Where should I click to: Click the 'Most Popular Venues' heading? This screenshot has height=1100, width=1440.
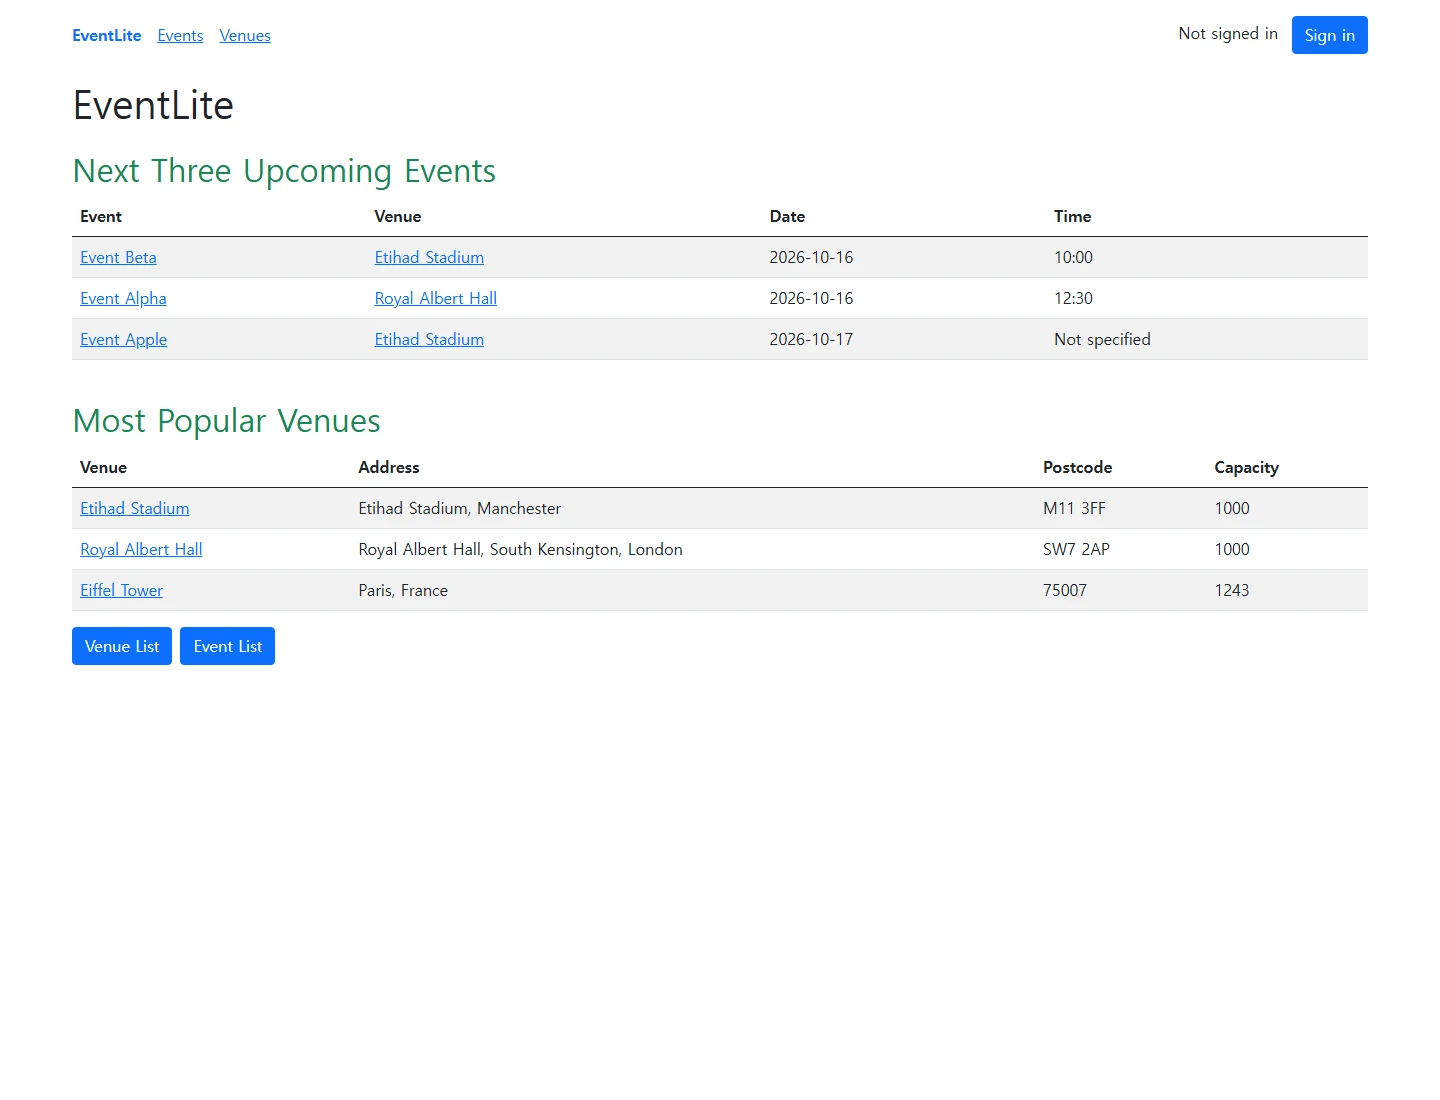tap(226, 421)
